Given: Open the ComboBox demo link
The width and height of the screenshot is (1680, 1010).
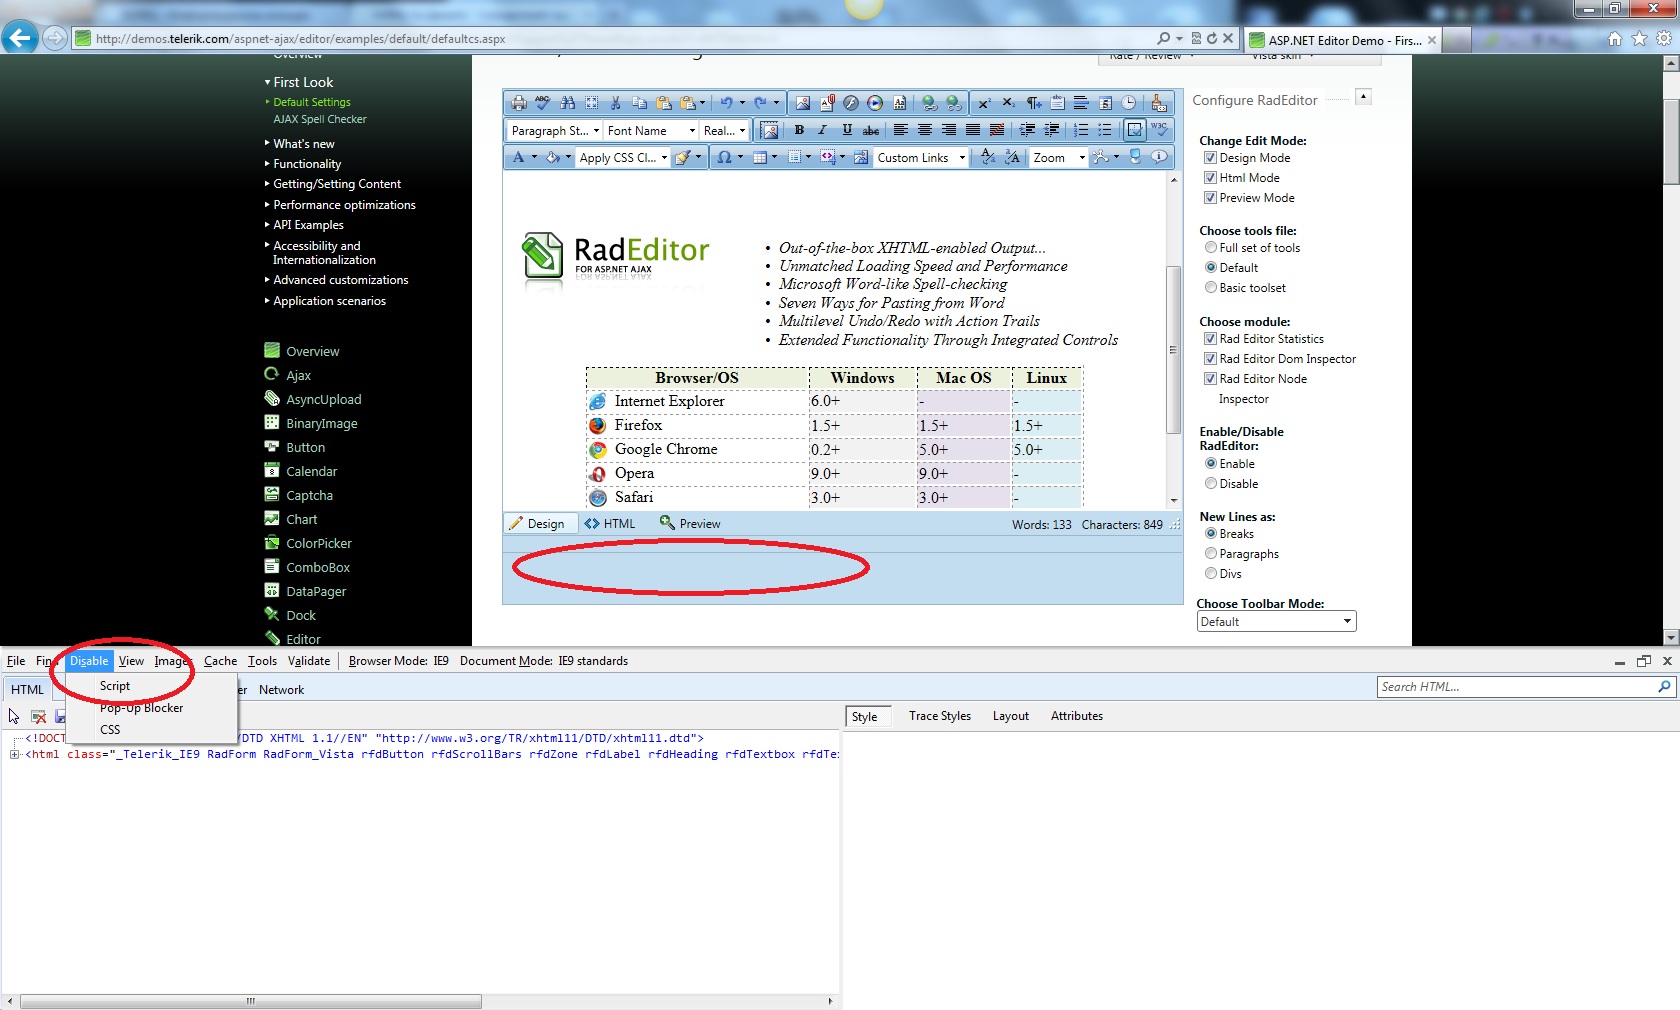Looking at the screenshot, I should 318,567.
